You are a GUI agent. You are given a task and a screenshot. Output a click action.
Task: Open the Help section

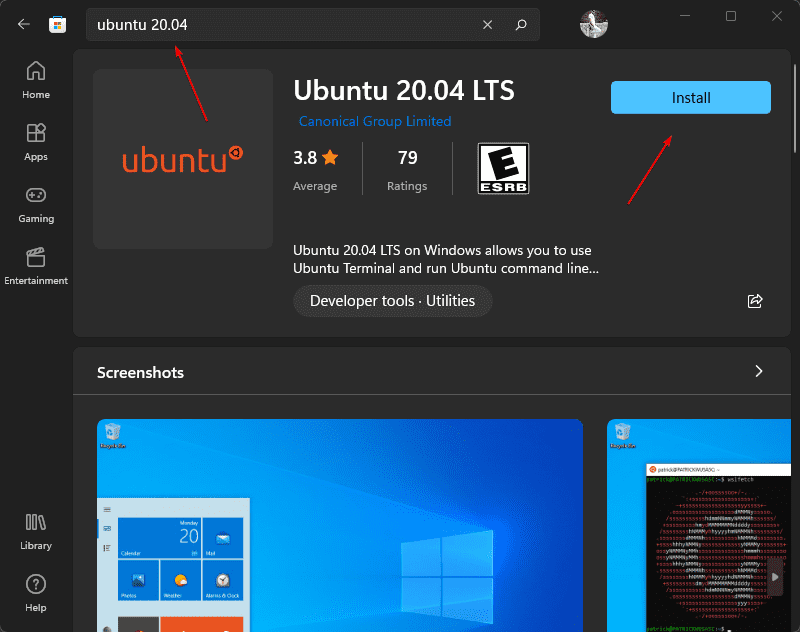pyautogui.click(x=36, y=593)
